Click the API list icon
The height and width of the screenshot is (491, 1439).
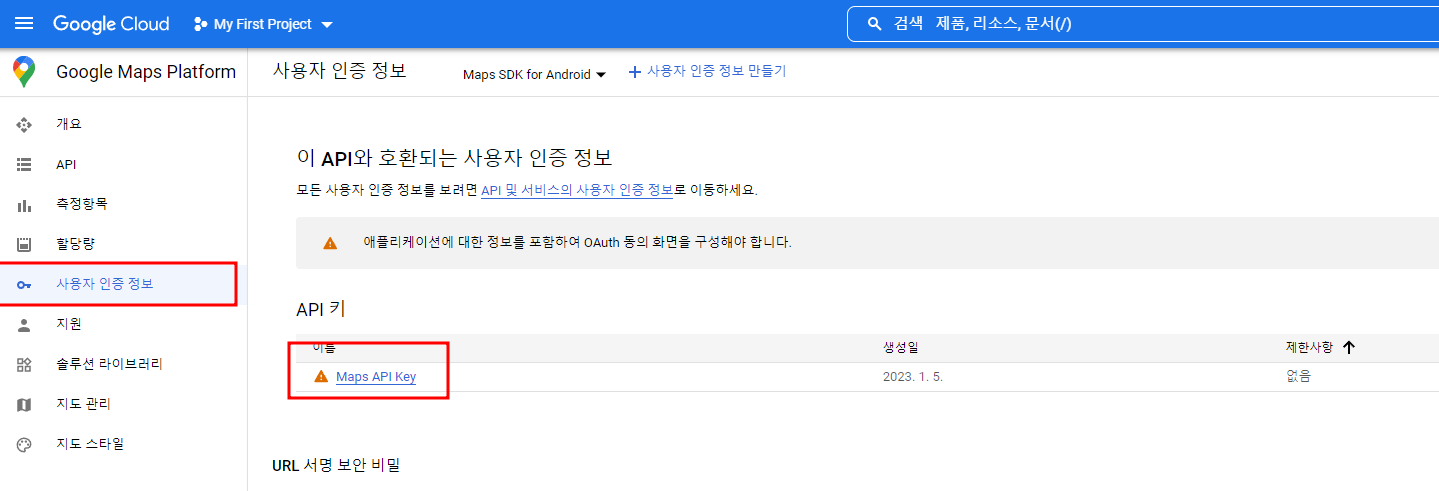point(25,164)
